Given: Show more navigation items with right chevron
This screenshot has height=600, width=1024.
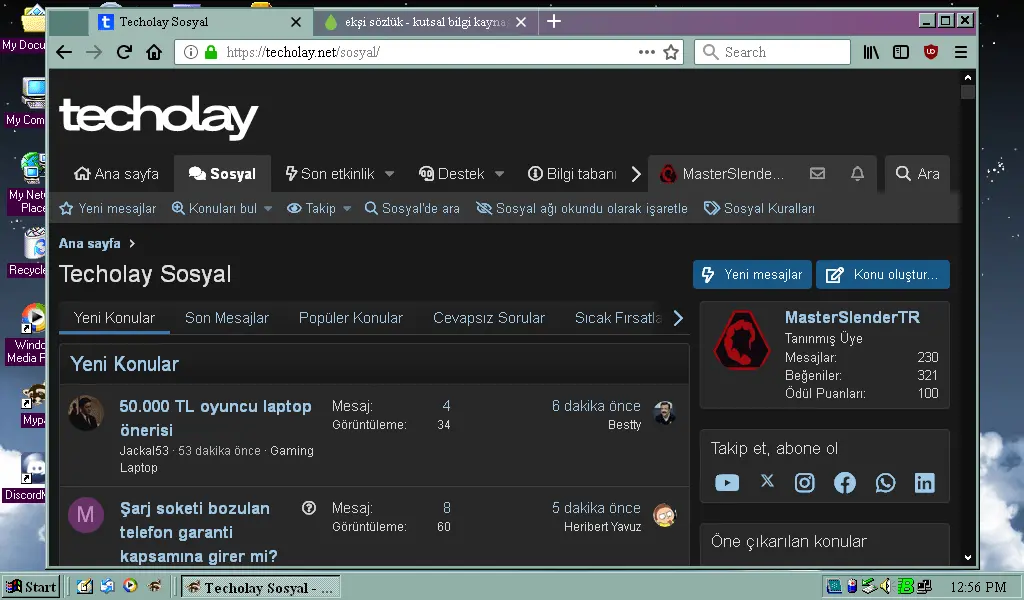Looking at the screenshot, I should [x=636, y=174].
